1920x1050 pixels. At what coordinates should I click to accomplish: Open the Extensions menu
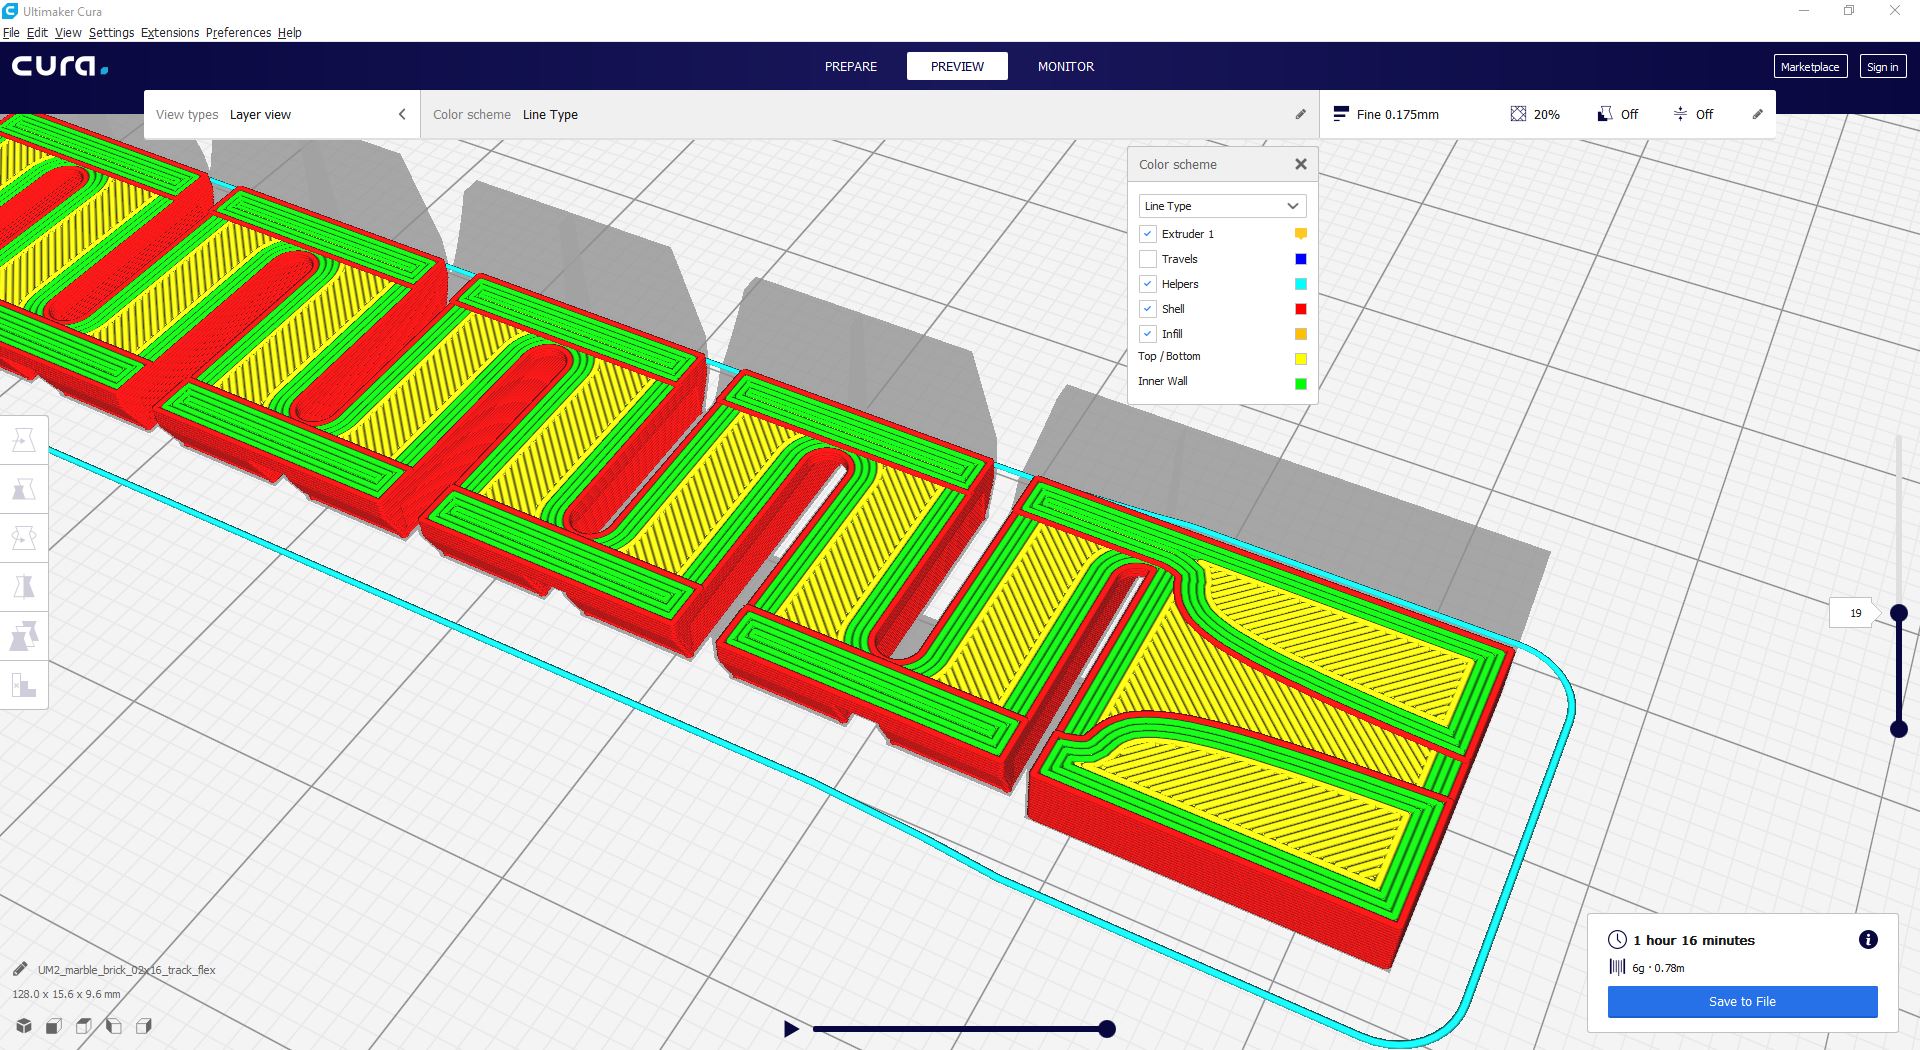click(170, 32)
